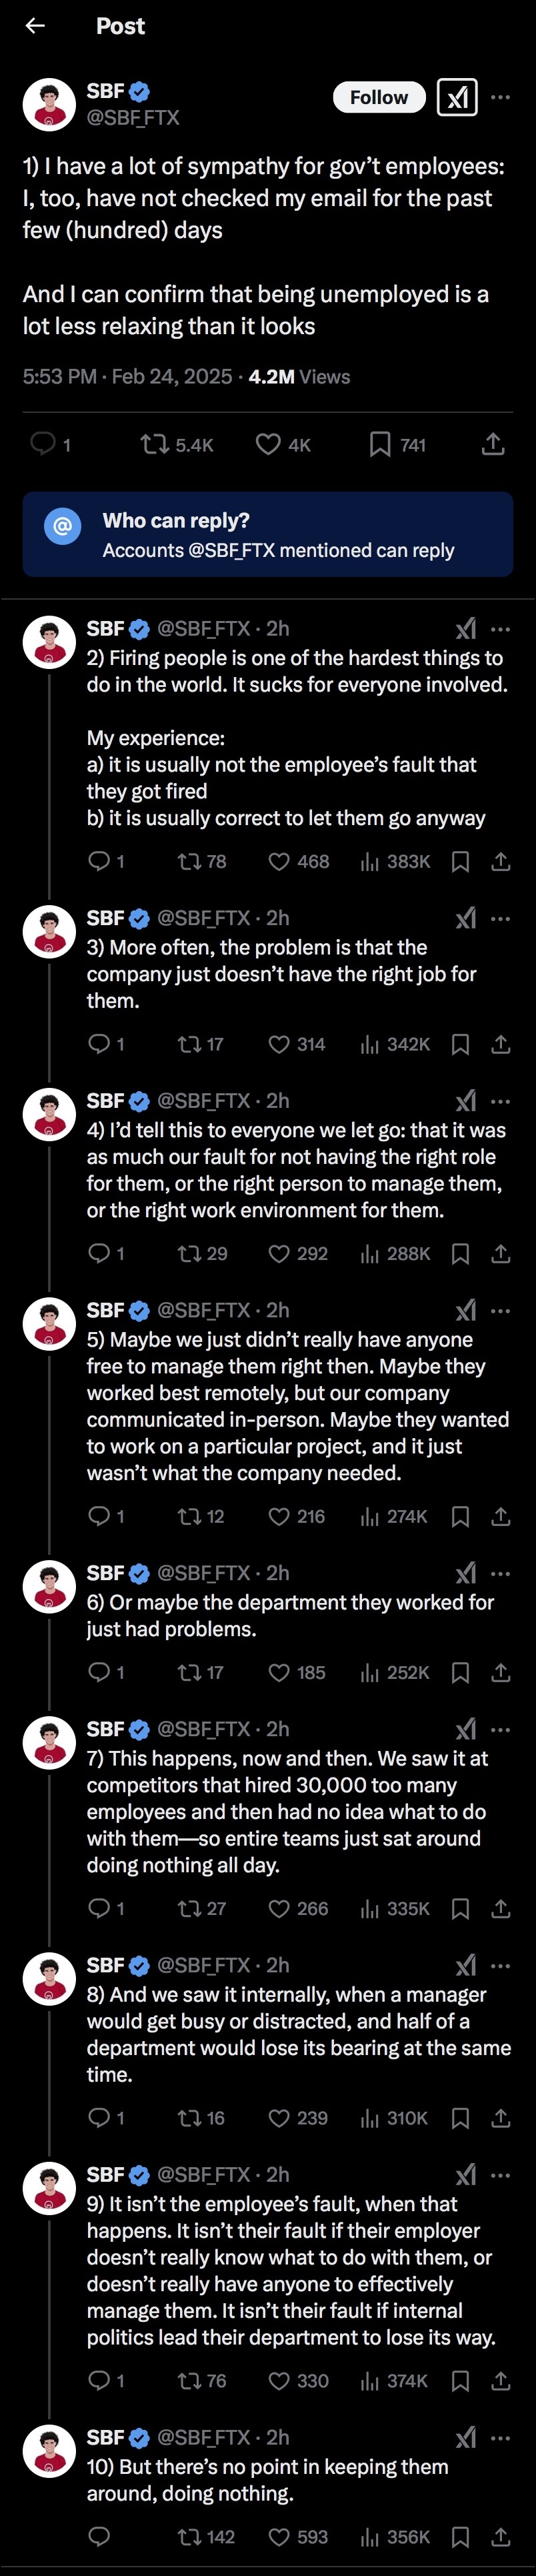Share the main post via share icon
The width and height of the screenshot is (536, 2576).
492,444
